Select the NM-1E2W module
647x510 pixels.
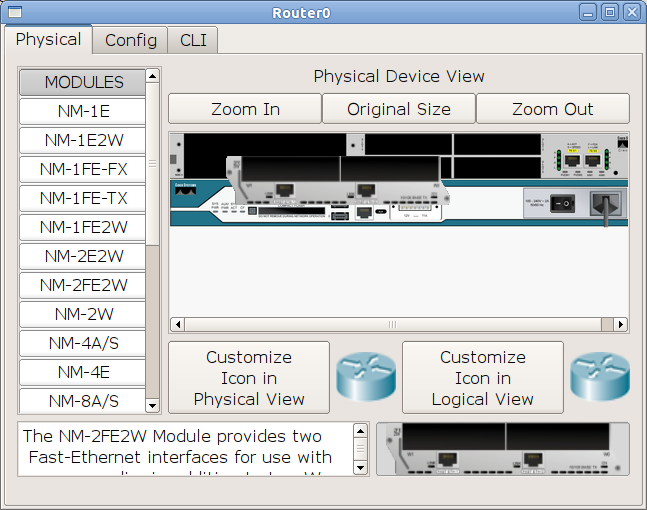coord(83,140)
